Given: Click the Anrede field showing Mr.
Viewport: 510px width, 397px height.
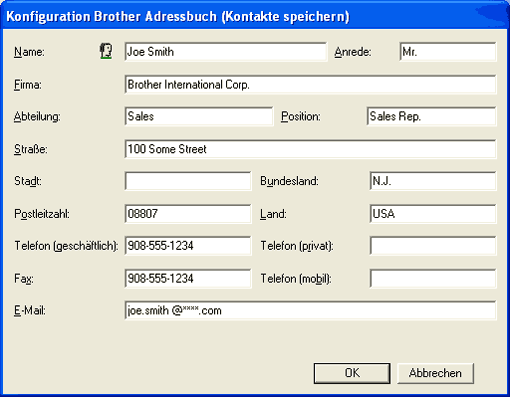Looking at the screenshot, I should point(448,52).
